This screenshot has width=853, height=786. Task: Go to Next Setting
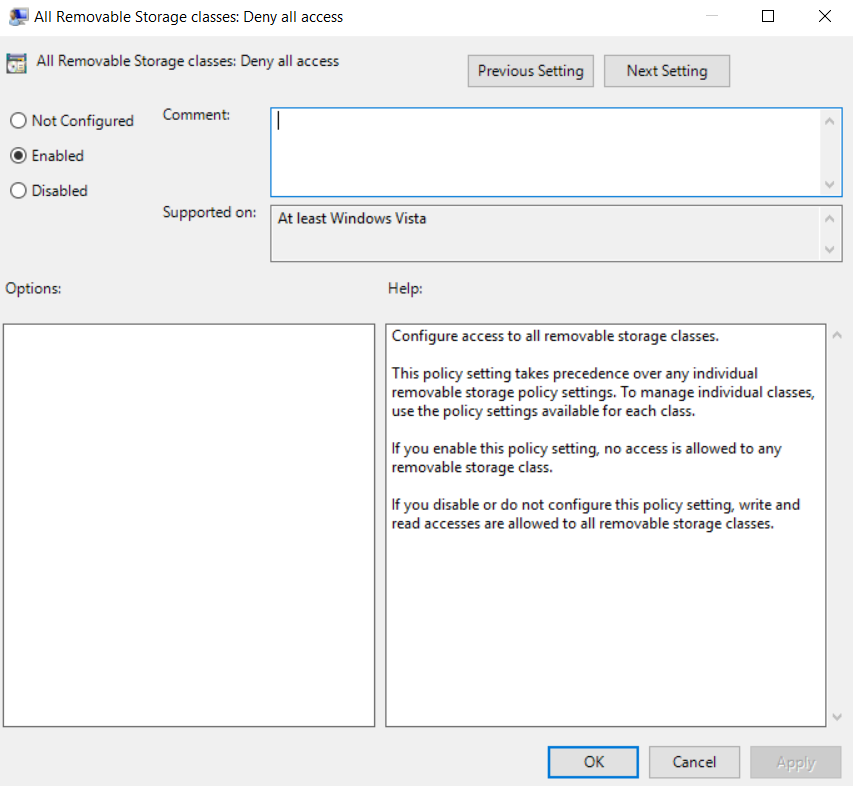666,71
